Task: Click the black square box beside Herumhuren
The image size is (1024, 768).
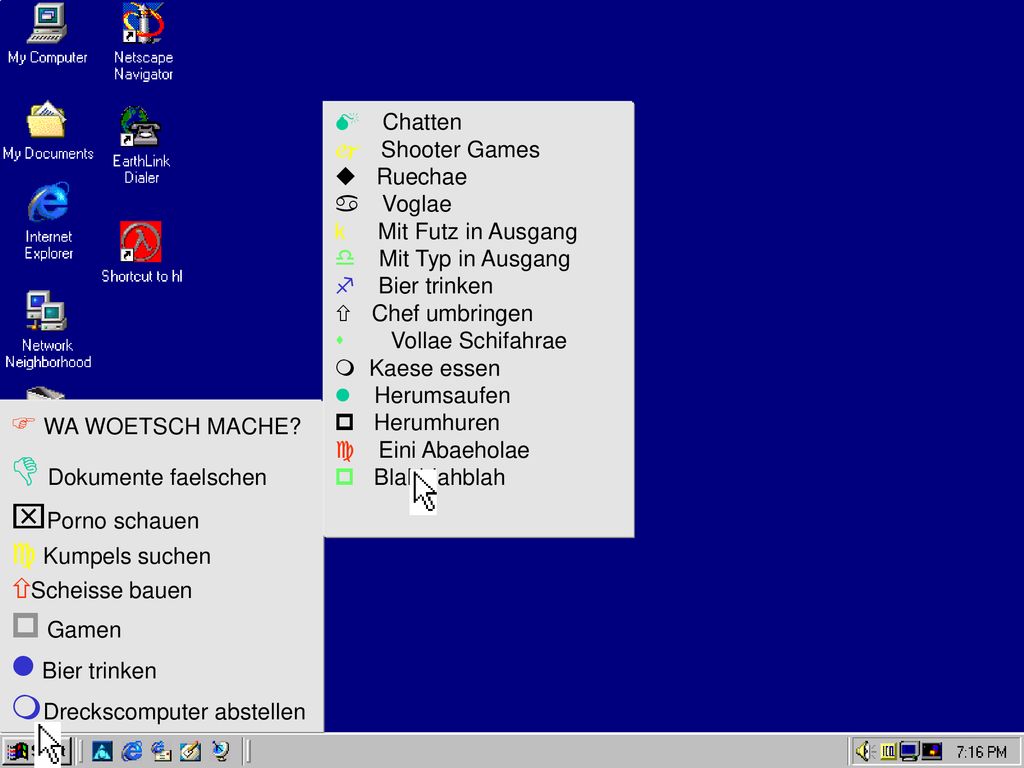Action: pos(344,422)
